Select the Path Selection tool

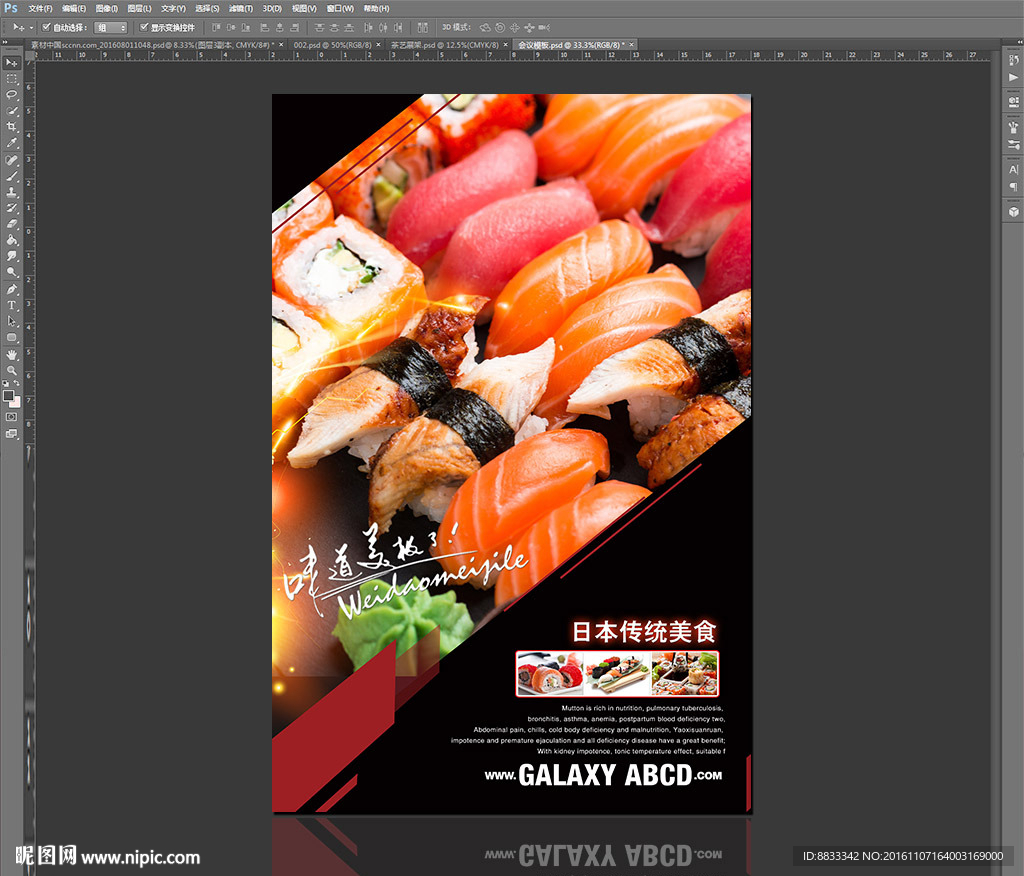(12, 321)
